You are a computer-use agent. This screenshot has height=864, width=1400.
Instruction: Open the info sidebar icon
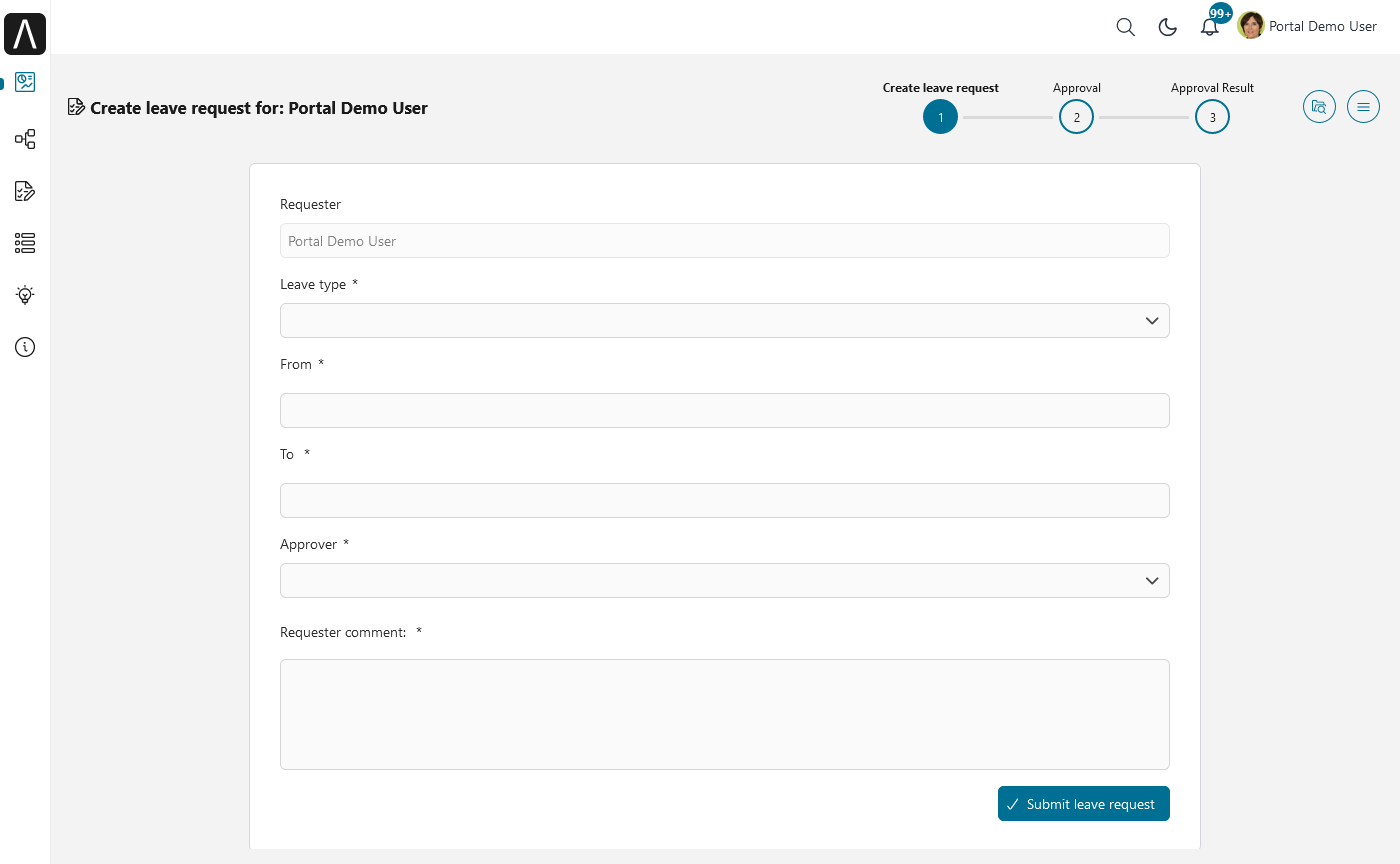[x=25, y=347]
